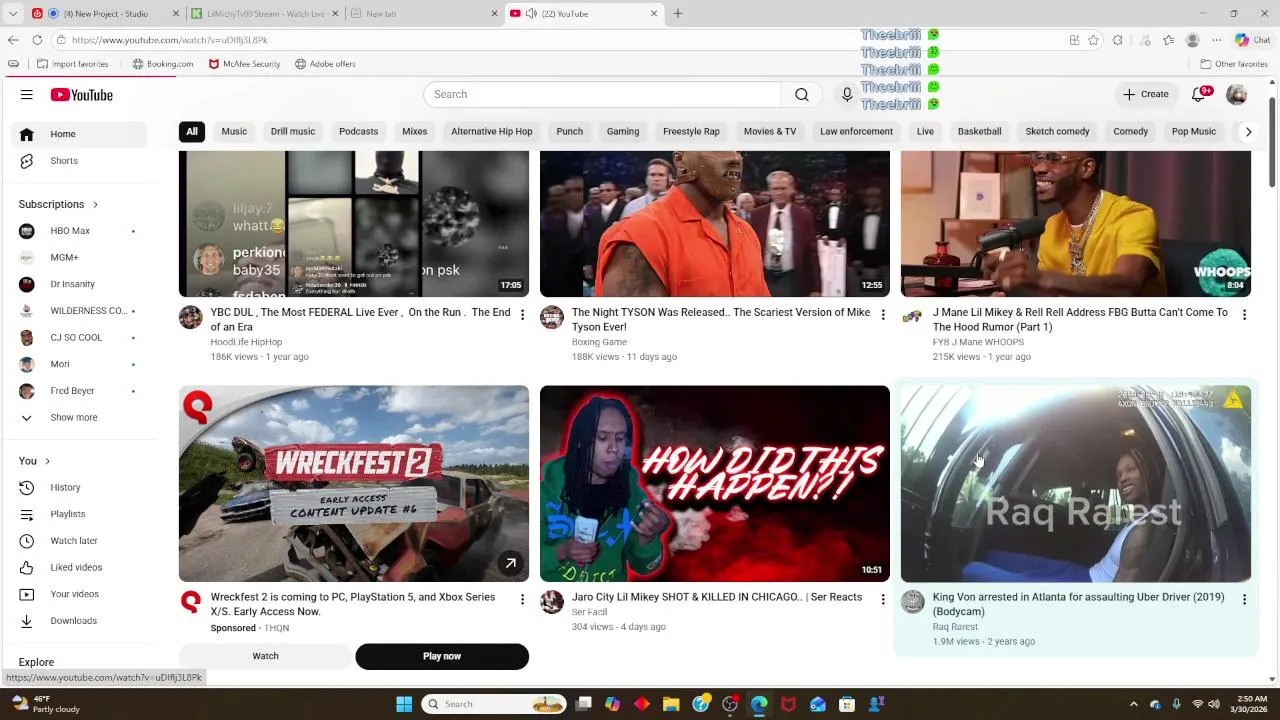The image size is (1280, 720).
Task: Open the YouTube notifications bell
Action: coord(1199,94)
